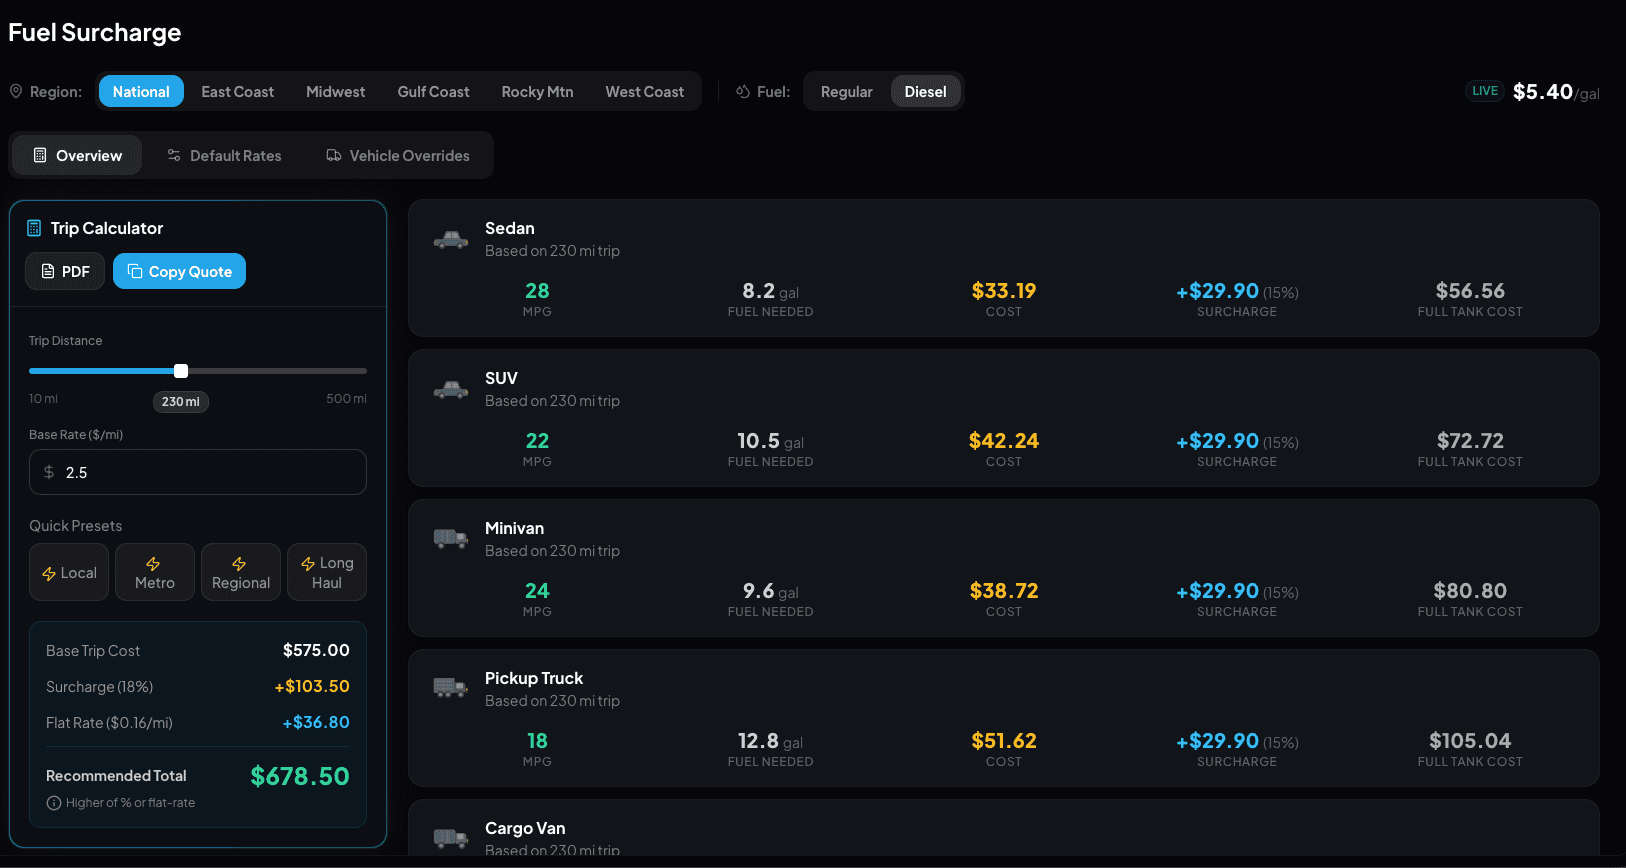Click the Base Trip Cost $575.00 value

tap(316, 650)
